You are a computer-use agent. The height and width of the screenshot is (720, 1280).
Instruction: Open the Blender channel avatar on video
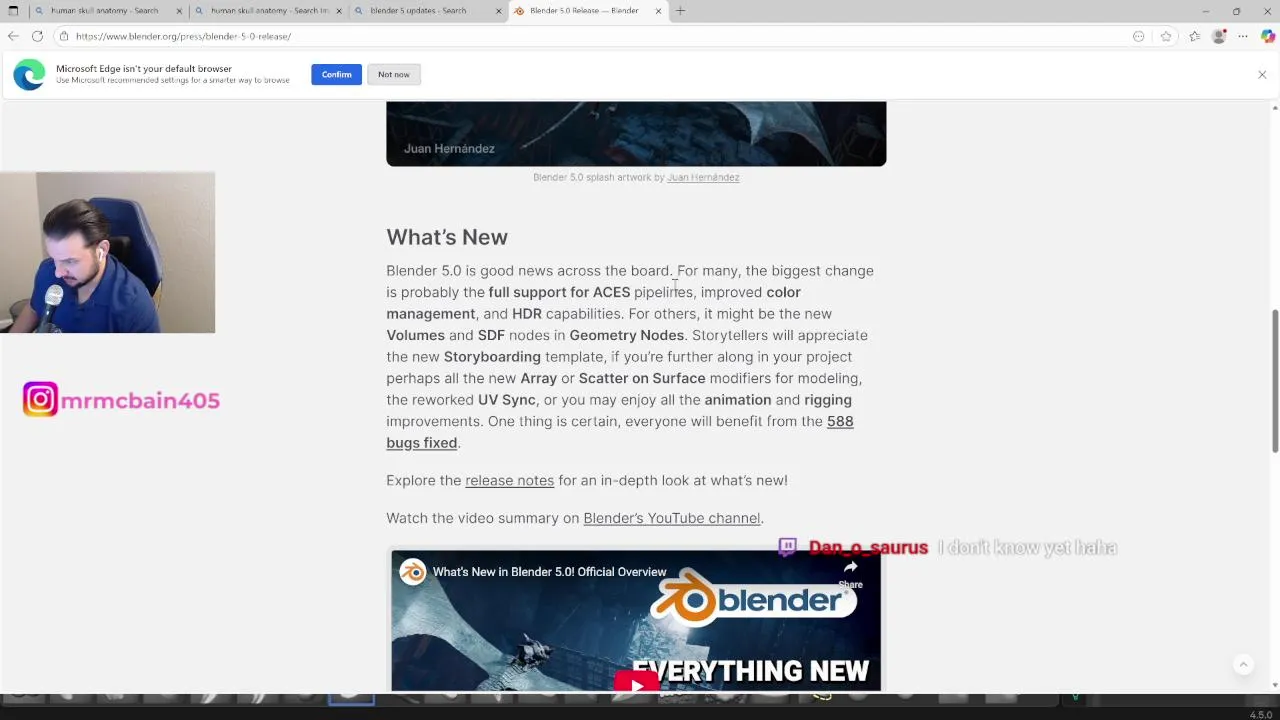point(413,572)
